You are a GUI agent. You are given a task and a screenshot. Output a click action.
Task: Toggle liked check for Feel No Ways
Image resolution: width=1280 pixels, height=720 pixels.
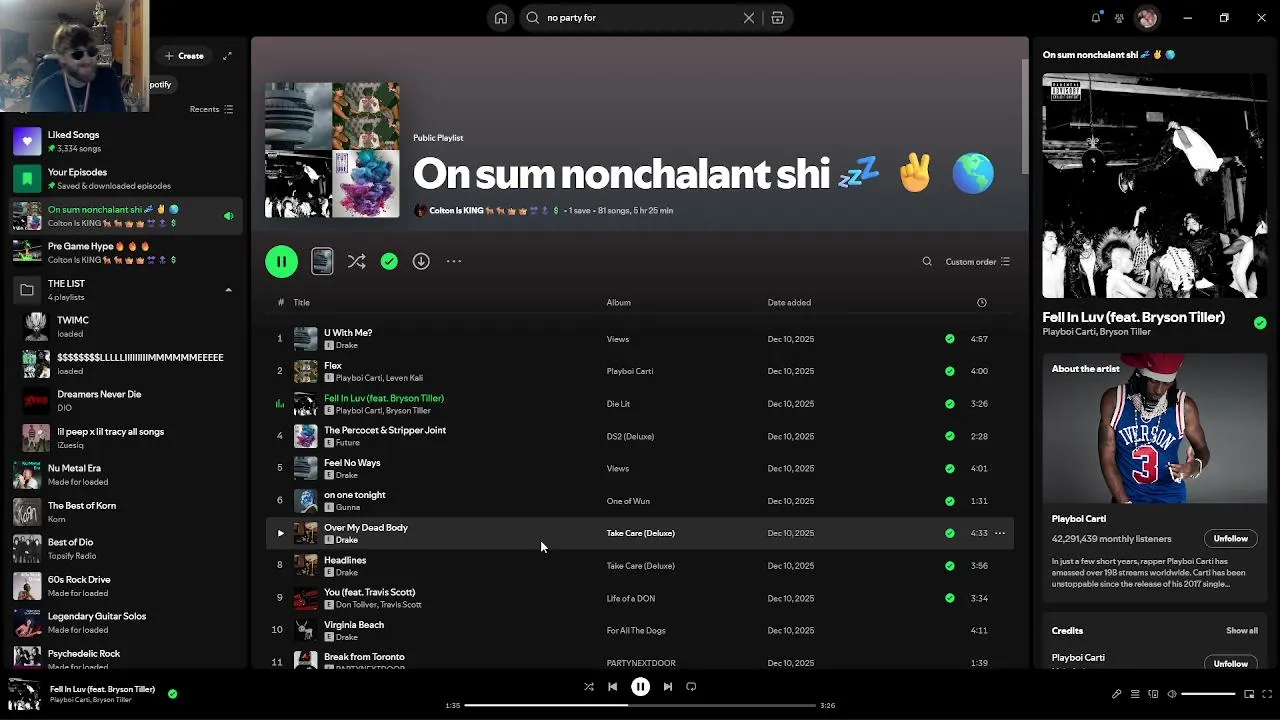coord(950,468)
